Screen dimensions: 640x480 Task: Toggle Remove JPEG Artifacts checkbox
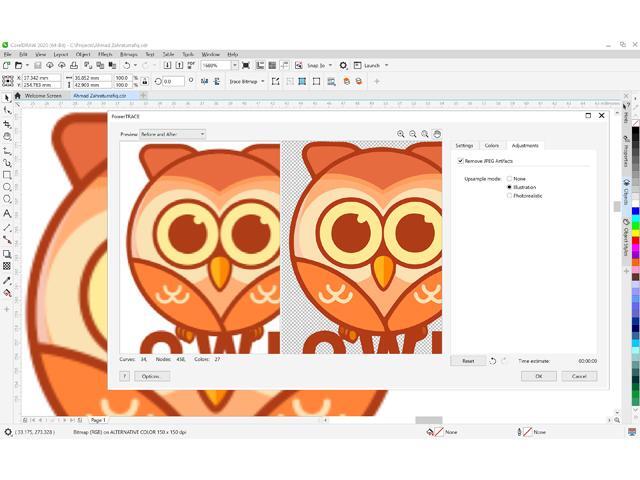pos(460,161)
